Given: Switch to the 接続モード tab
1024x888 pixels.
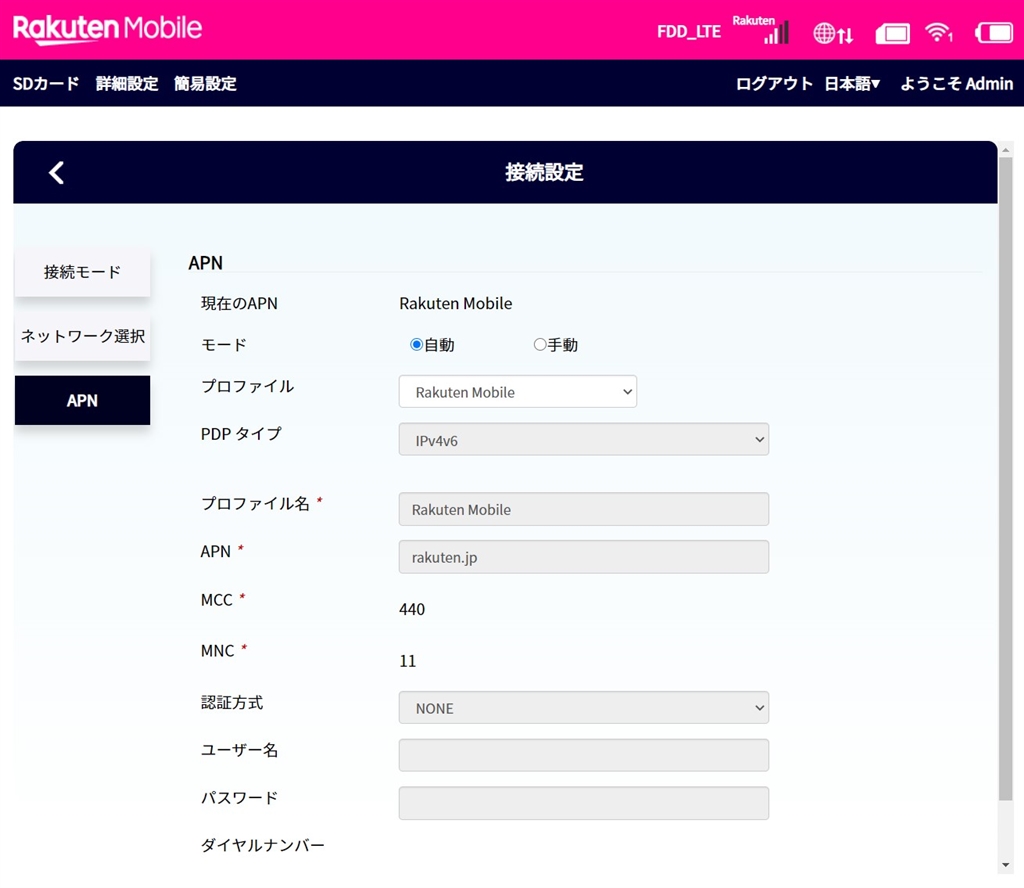Looking at the screenshot, I should (x=82, y=272).
